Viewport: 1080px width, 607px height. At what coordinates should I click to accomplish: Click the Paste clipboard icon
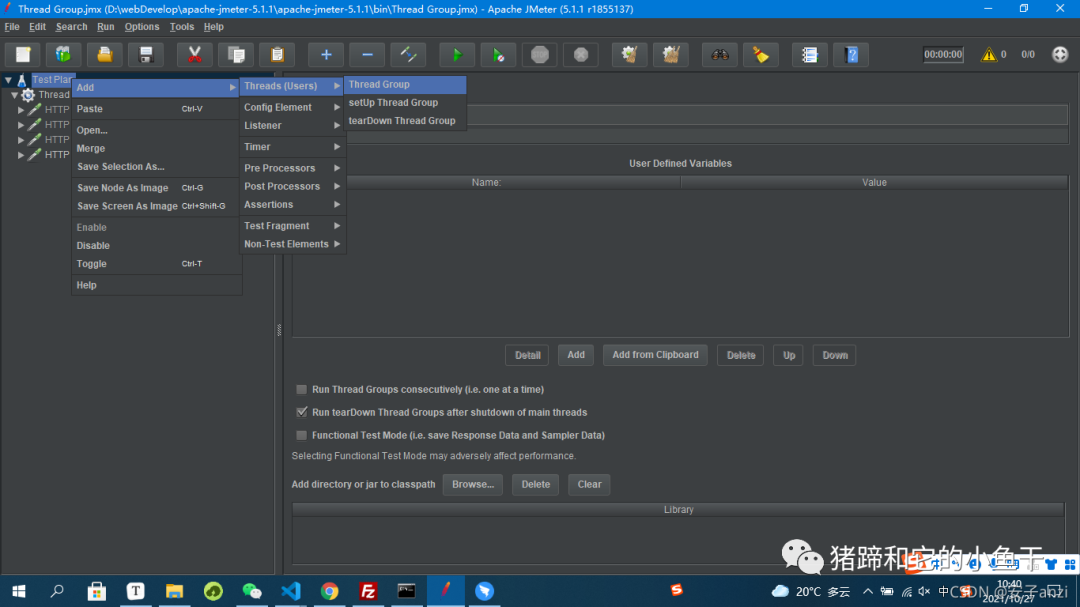point(278,54)
